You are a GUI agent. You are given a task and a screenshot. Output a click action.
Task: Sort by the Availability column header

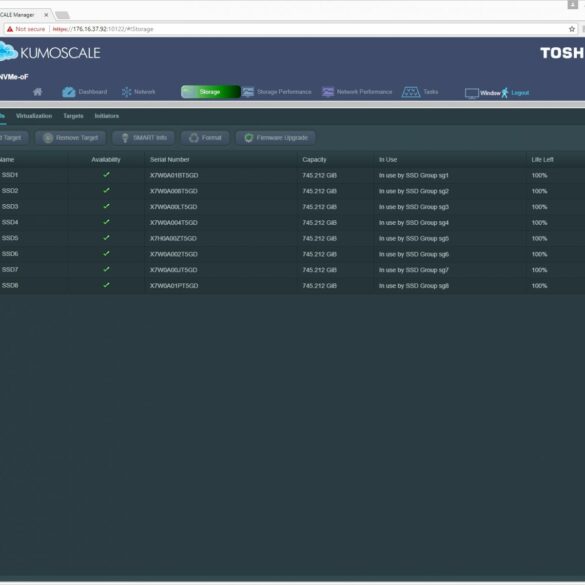[x=106, y=160]
